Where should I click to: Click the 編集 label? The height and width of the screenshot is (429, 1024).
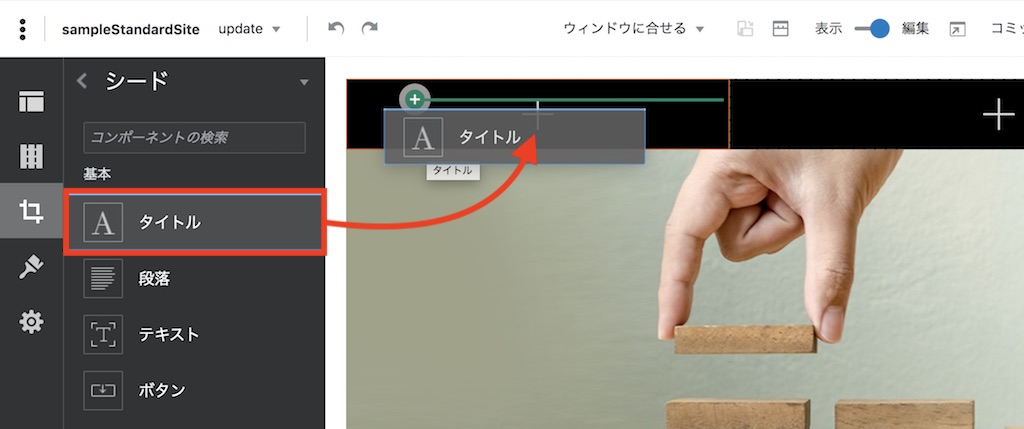(x=915, y=29)
